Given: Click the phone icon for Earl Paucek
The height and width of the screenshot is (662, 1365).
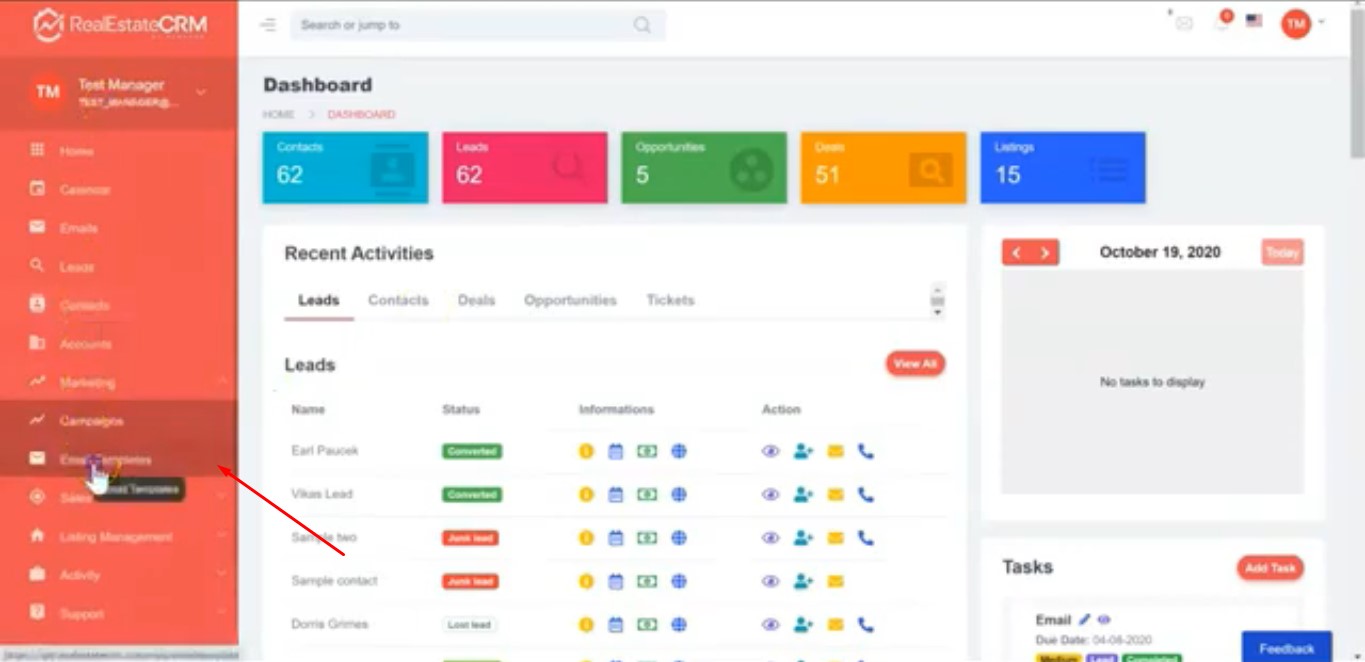Looking at the screenshot, I should pos(866,451).
